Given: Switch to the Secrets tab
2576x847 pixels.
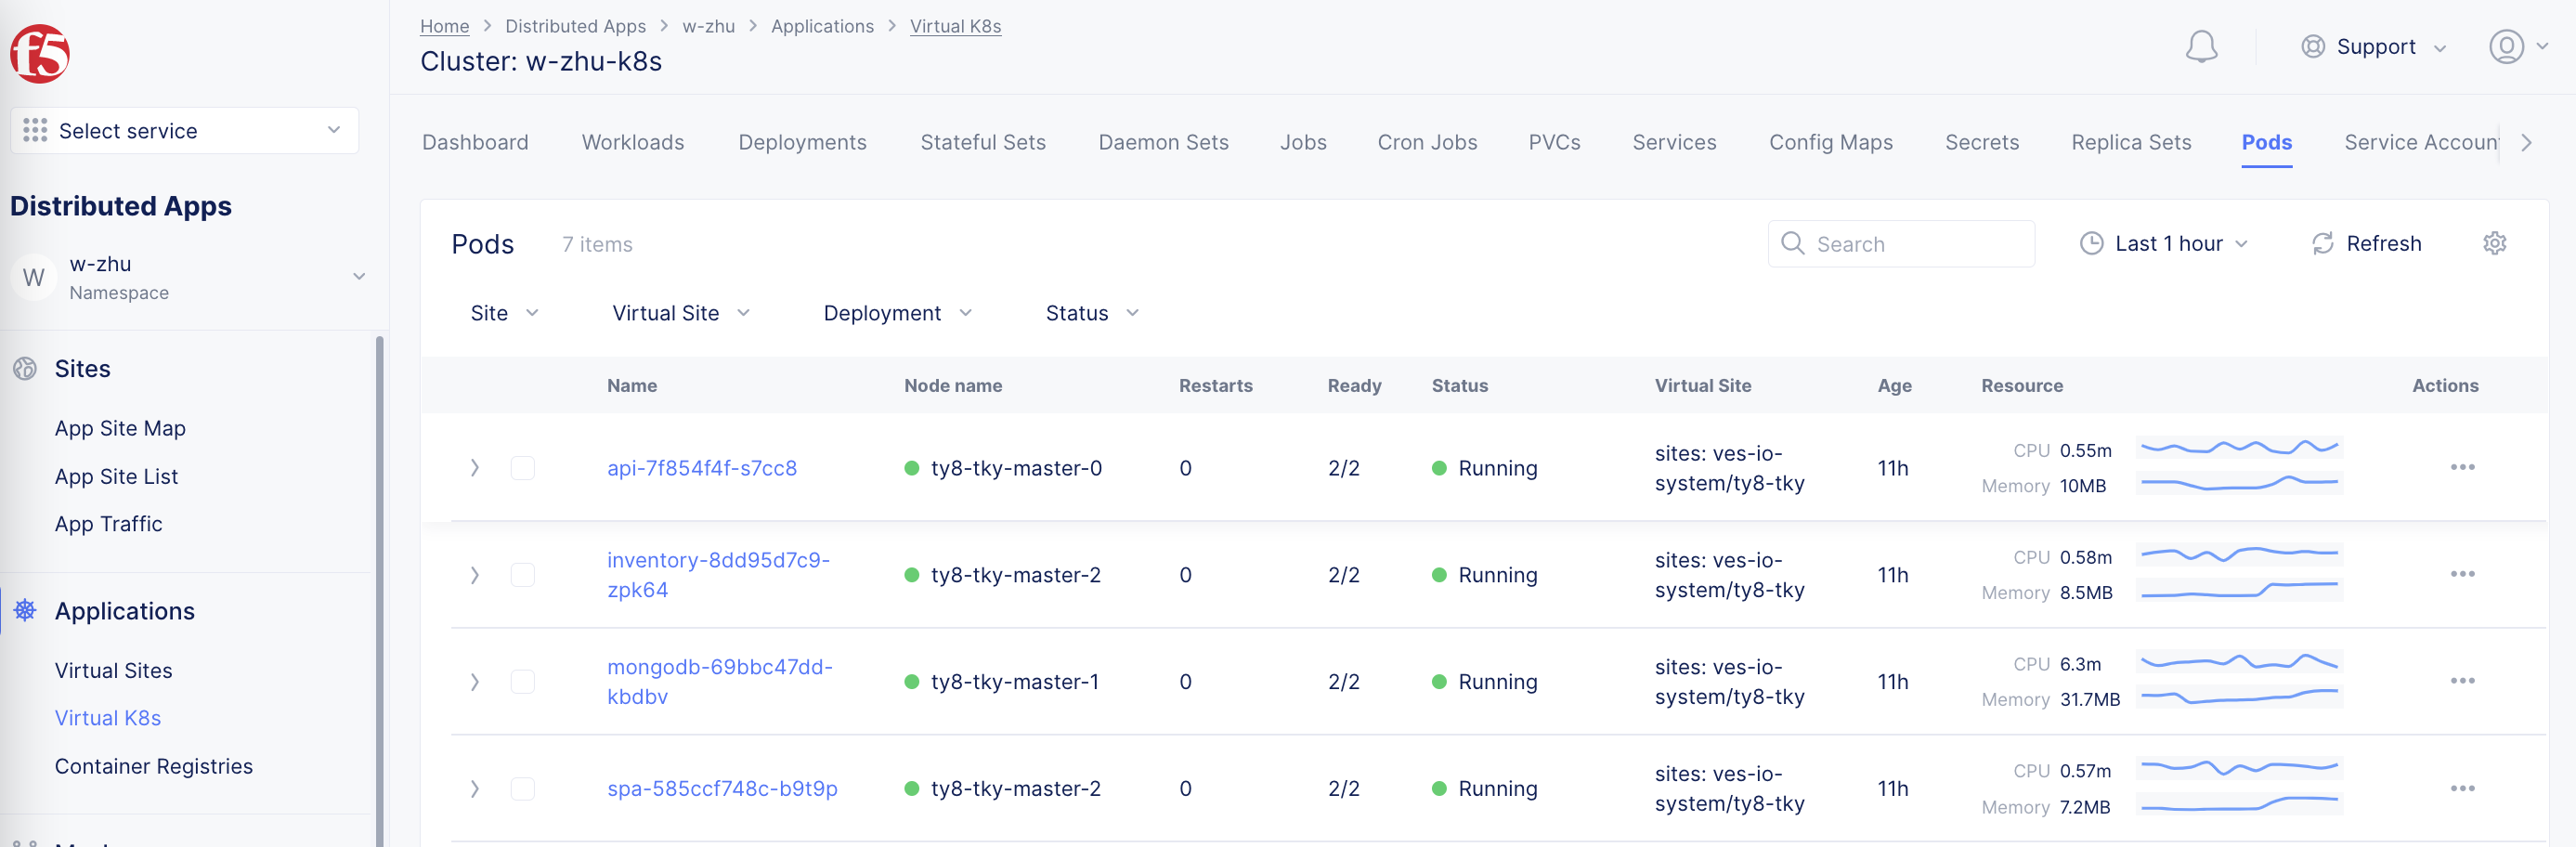Looking at the screenshot, I should (1982, 142).
